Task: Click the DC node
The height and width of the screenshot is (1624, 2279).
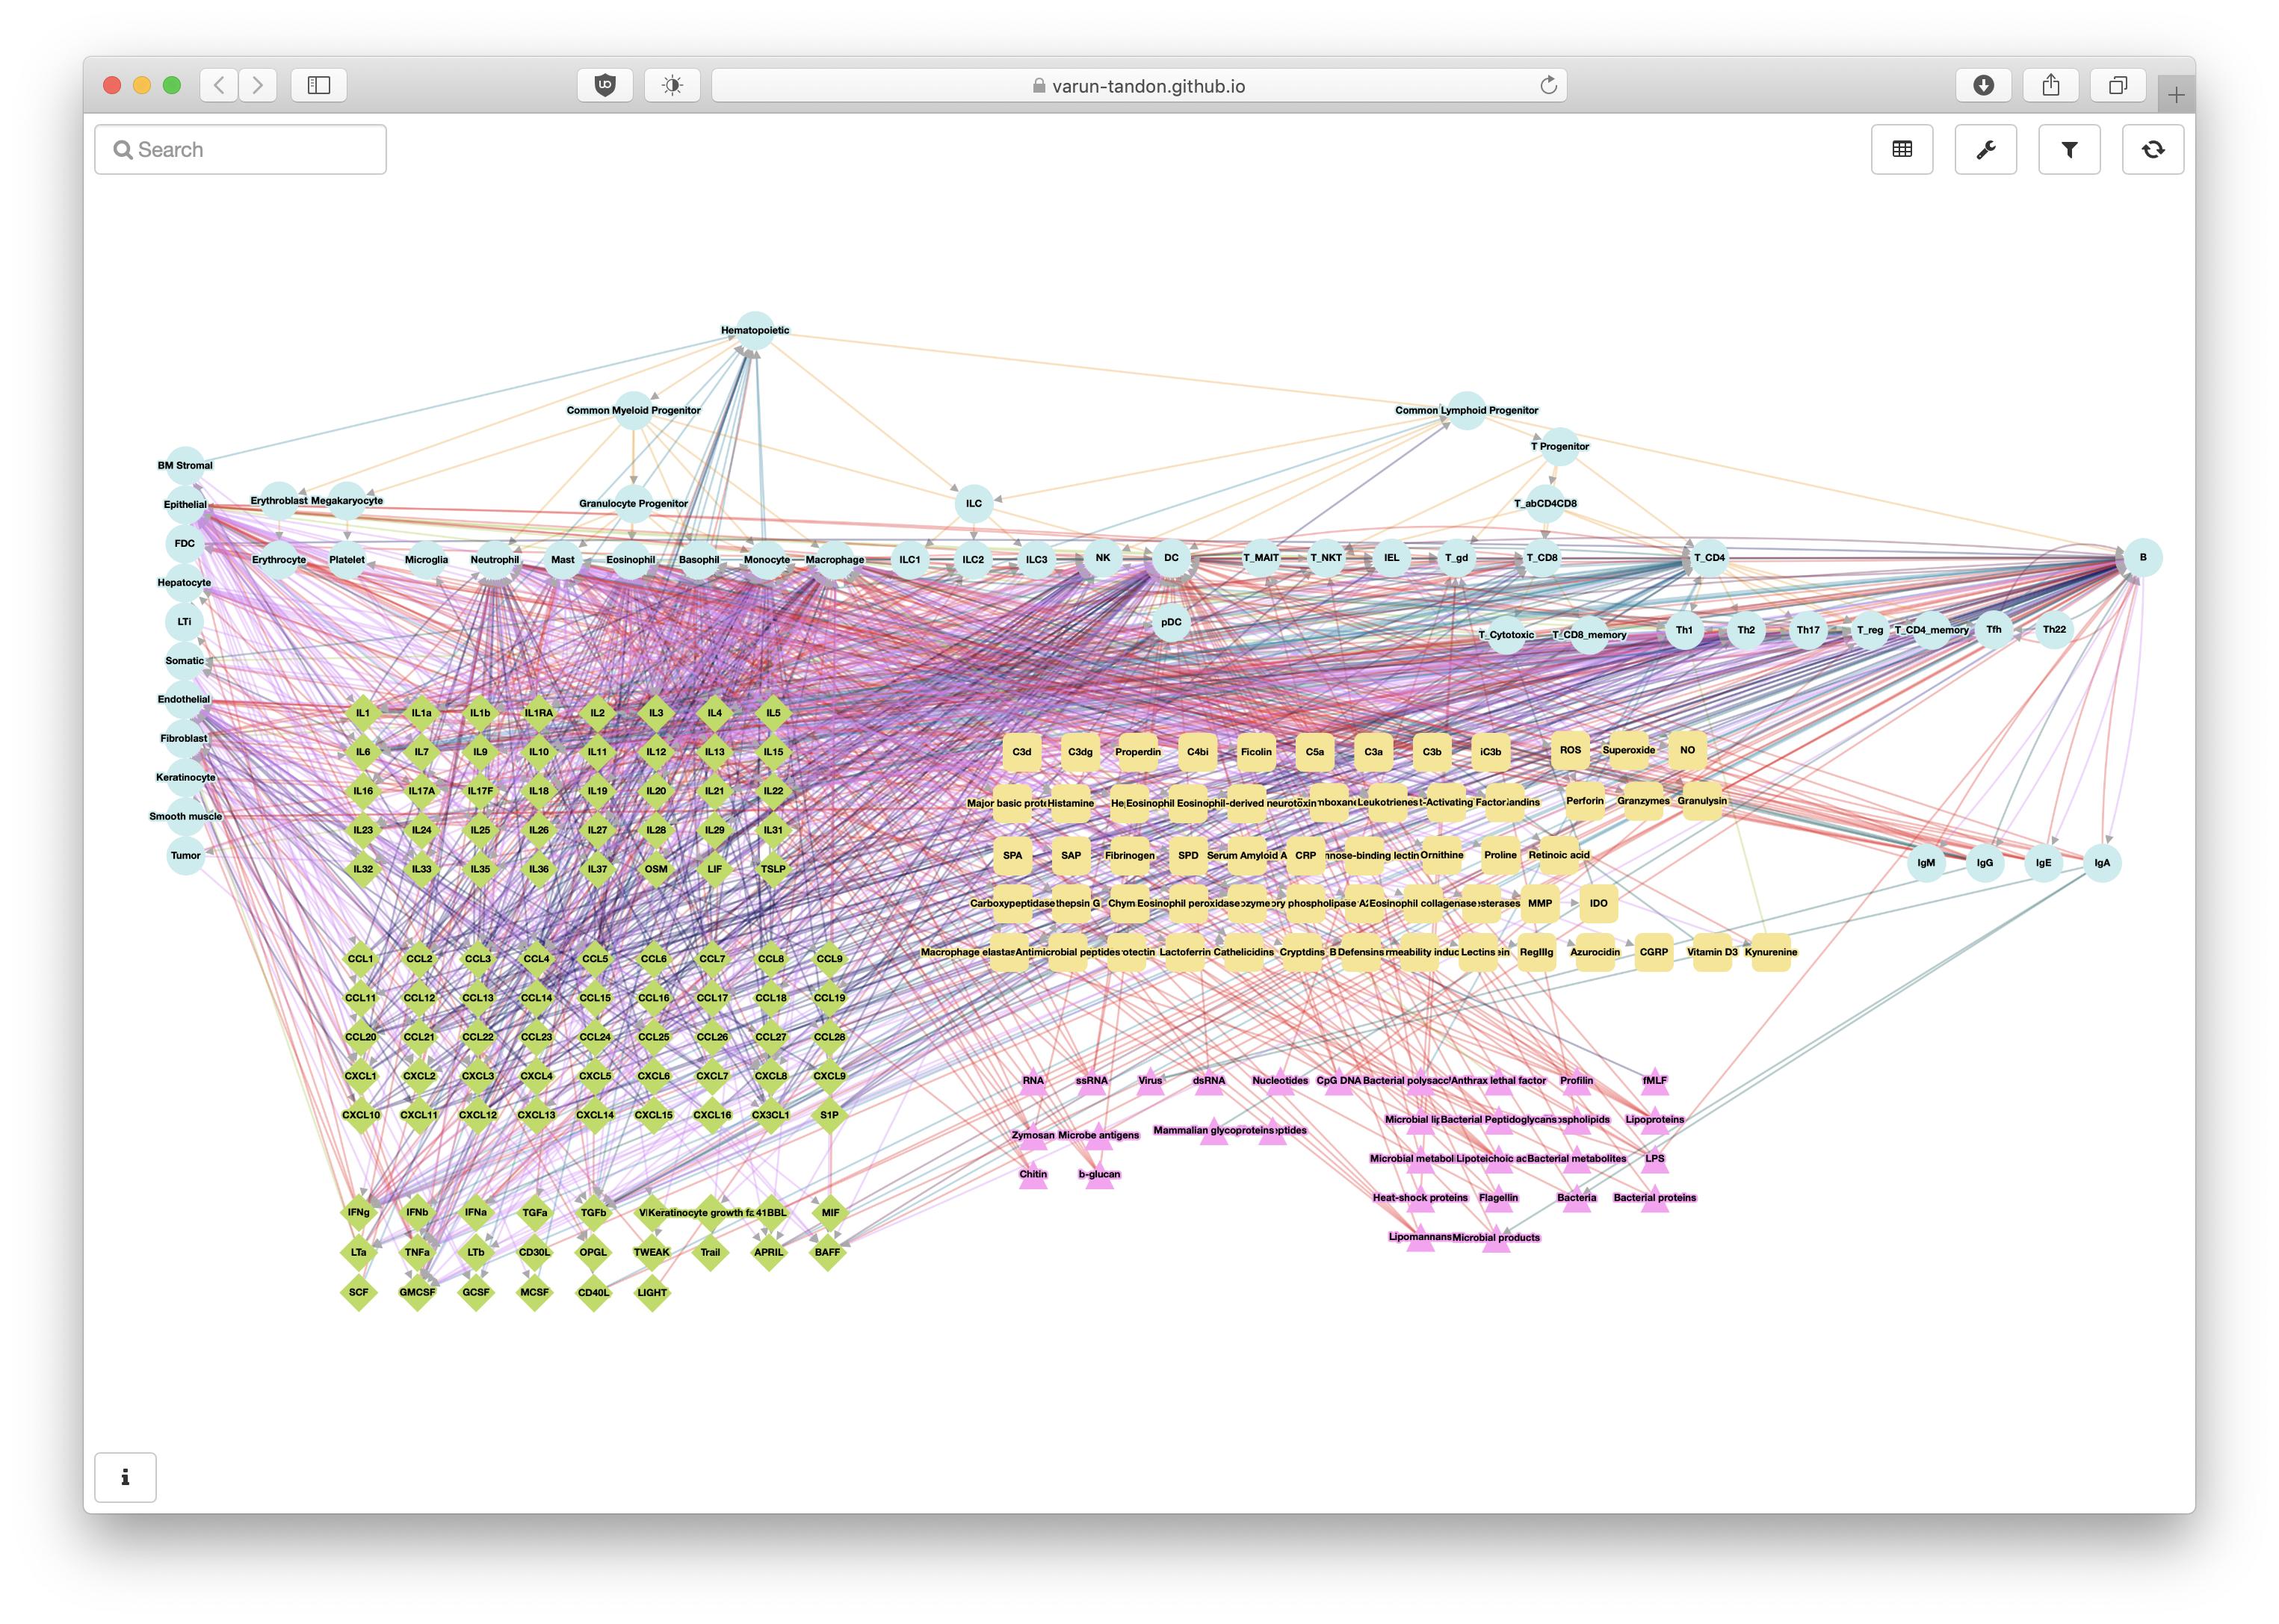Action: point(1171,557)
